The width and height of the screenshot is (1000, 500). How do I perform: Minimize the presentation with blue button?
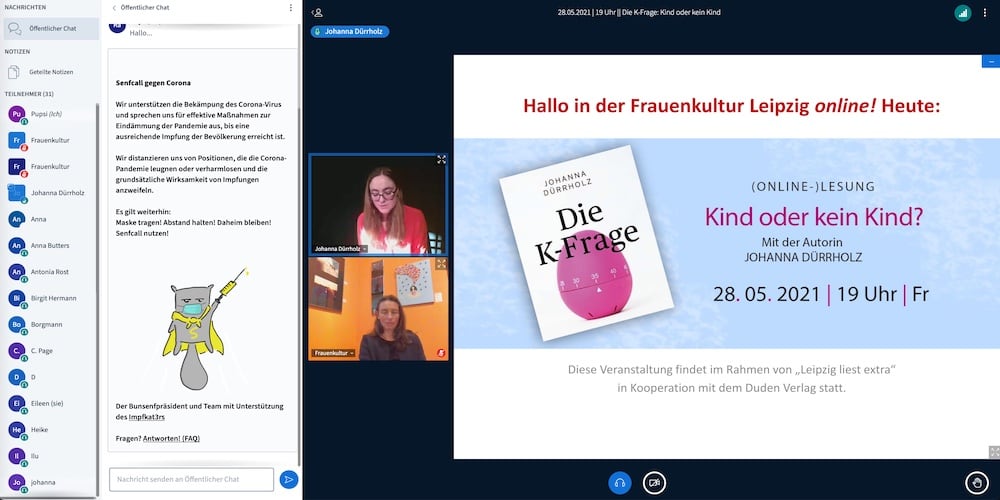[989, 62]
